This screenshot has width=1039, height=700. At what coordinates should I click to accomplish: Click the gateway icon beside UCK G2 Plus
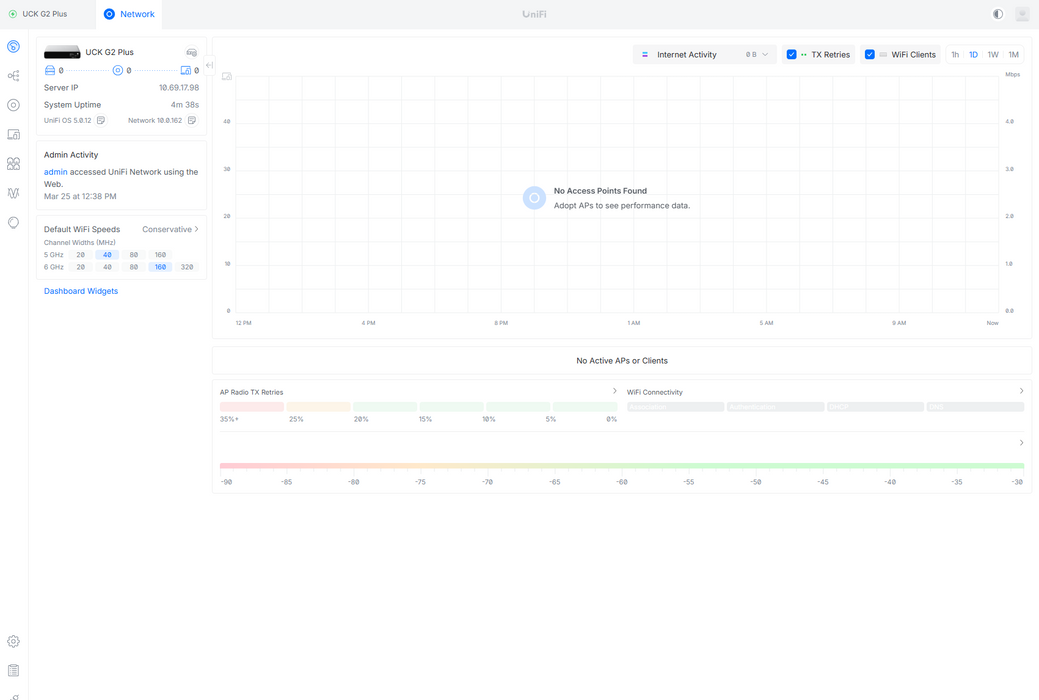tap(191, 52)
